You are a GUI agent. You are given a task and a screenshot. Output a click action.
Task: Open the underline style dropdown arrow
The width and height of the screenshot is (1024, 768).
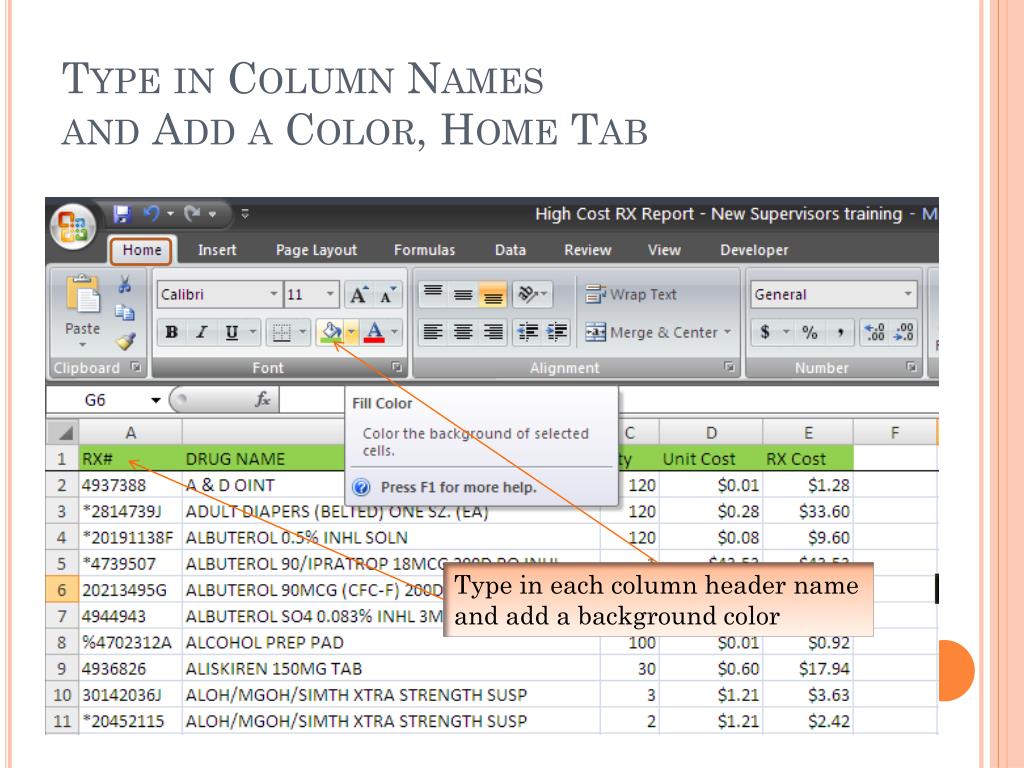(x=253, y=332)
